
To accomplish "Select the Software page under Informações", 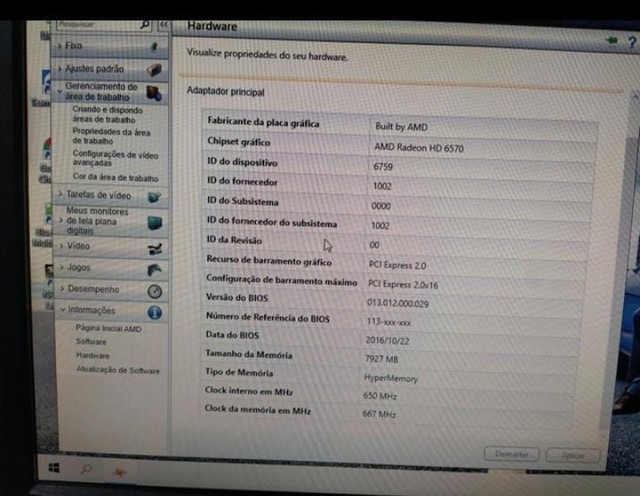I will (91, 342).
